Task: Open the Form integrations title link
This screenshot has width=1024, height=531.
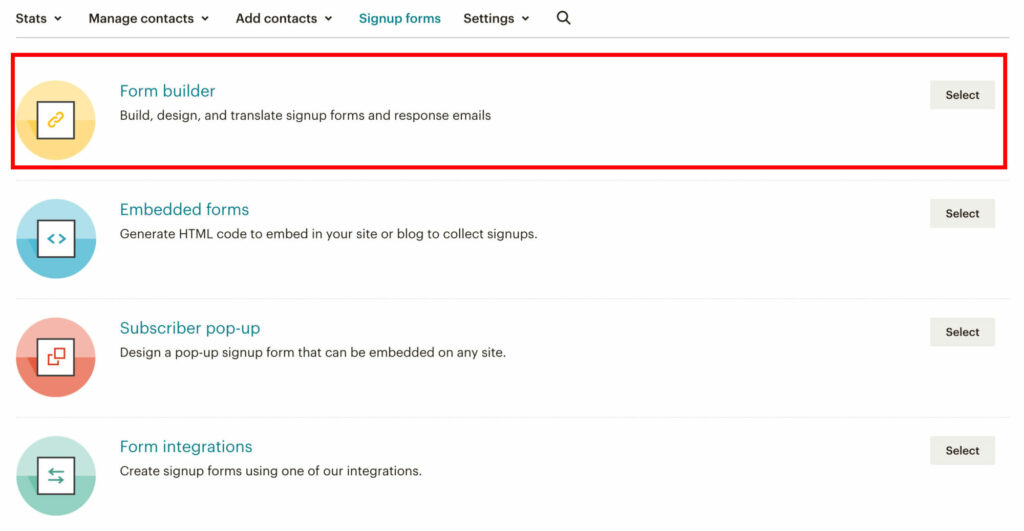Action: pos(185,447)
